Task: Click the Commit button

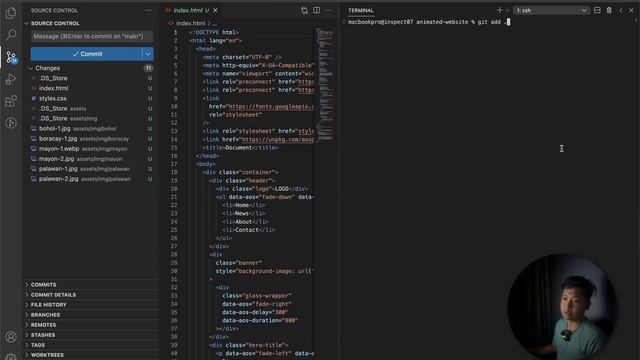Action: pyautogui.click(x=87, y=54)
